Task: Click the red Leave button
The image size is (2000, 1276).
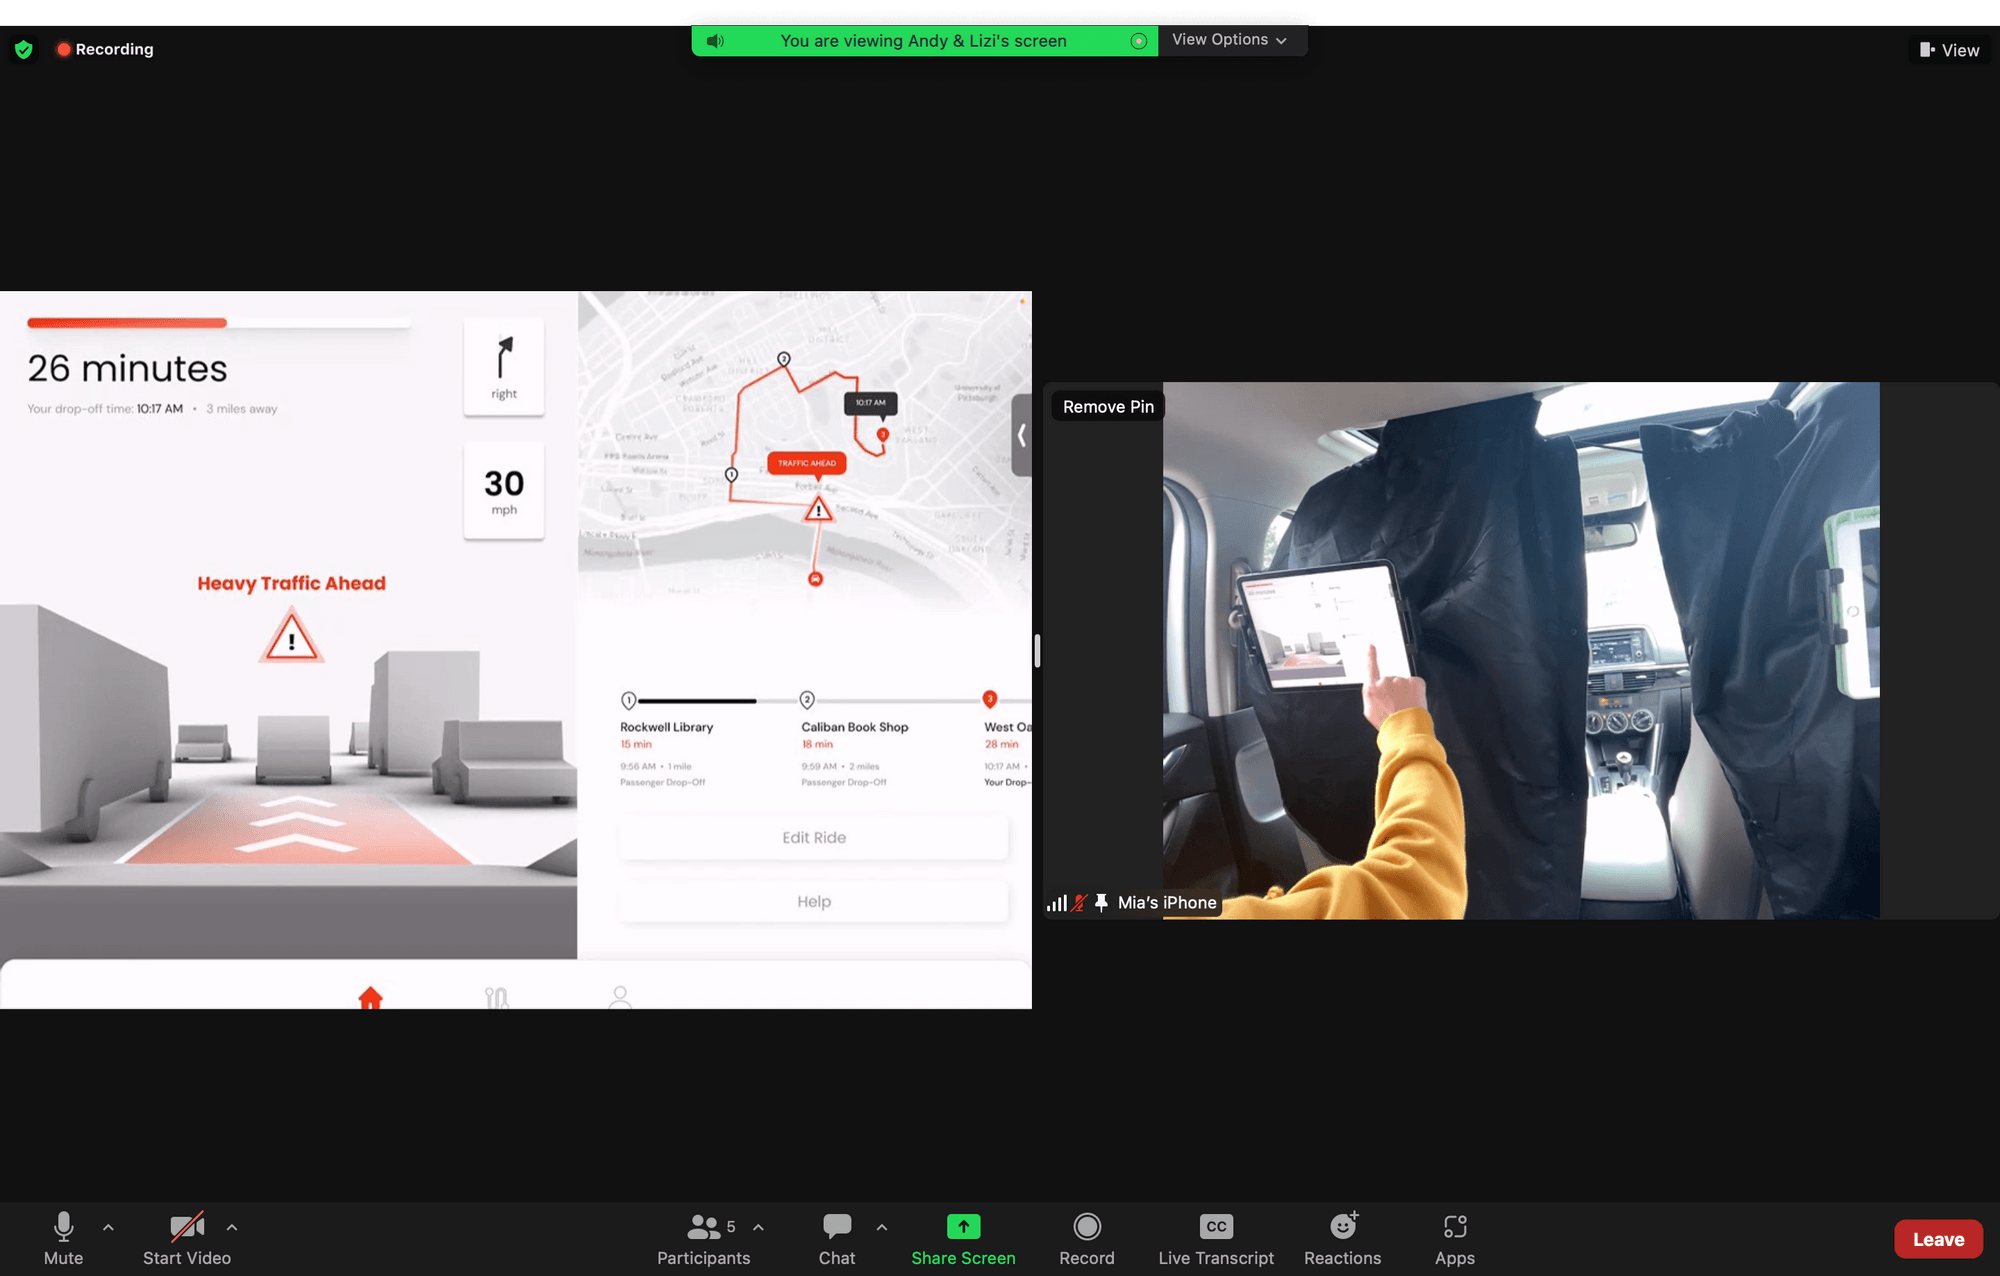Action: [x=1937, y=1239]
